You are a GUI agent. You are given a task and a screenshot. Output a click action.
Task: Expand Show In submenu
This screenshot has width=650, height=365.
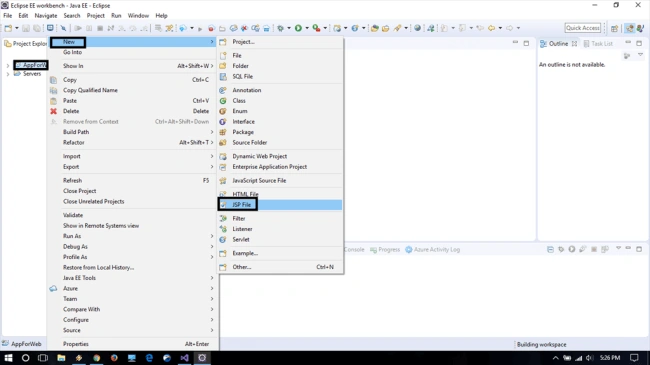point(133,66)
